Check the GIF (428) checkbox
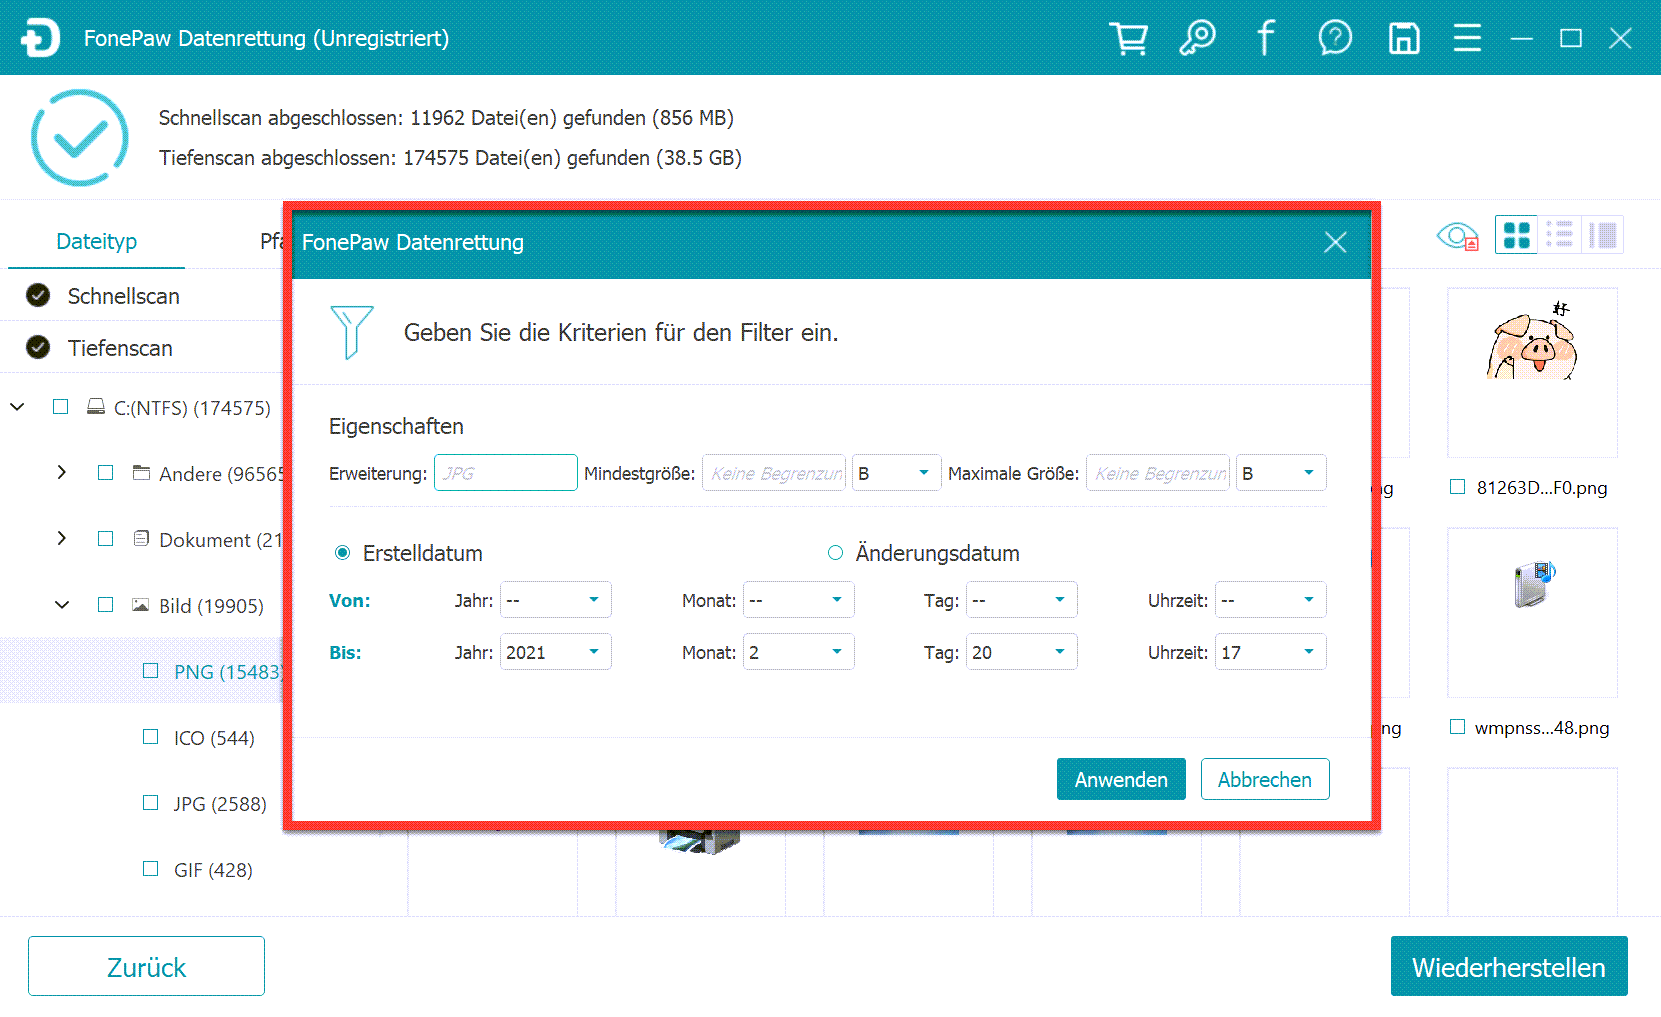The height and width of the screenshot is (1017, 1661). pos(150,869)
